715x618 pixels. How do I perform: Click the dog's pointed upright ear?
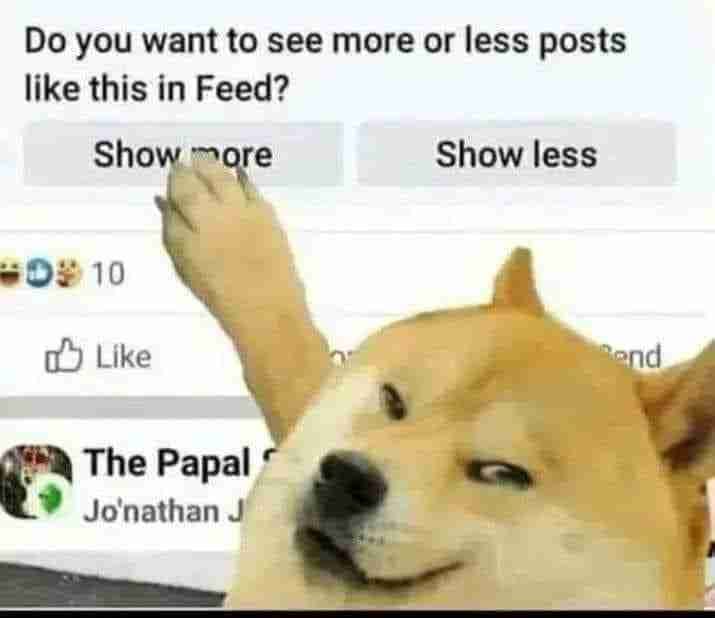point(518,281)
